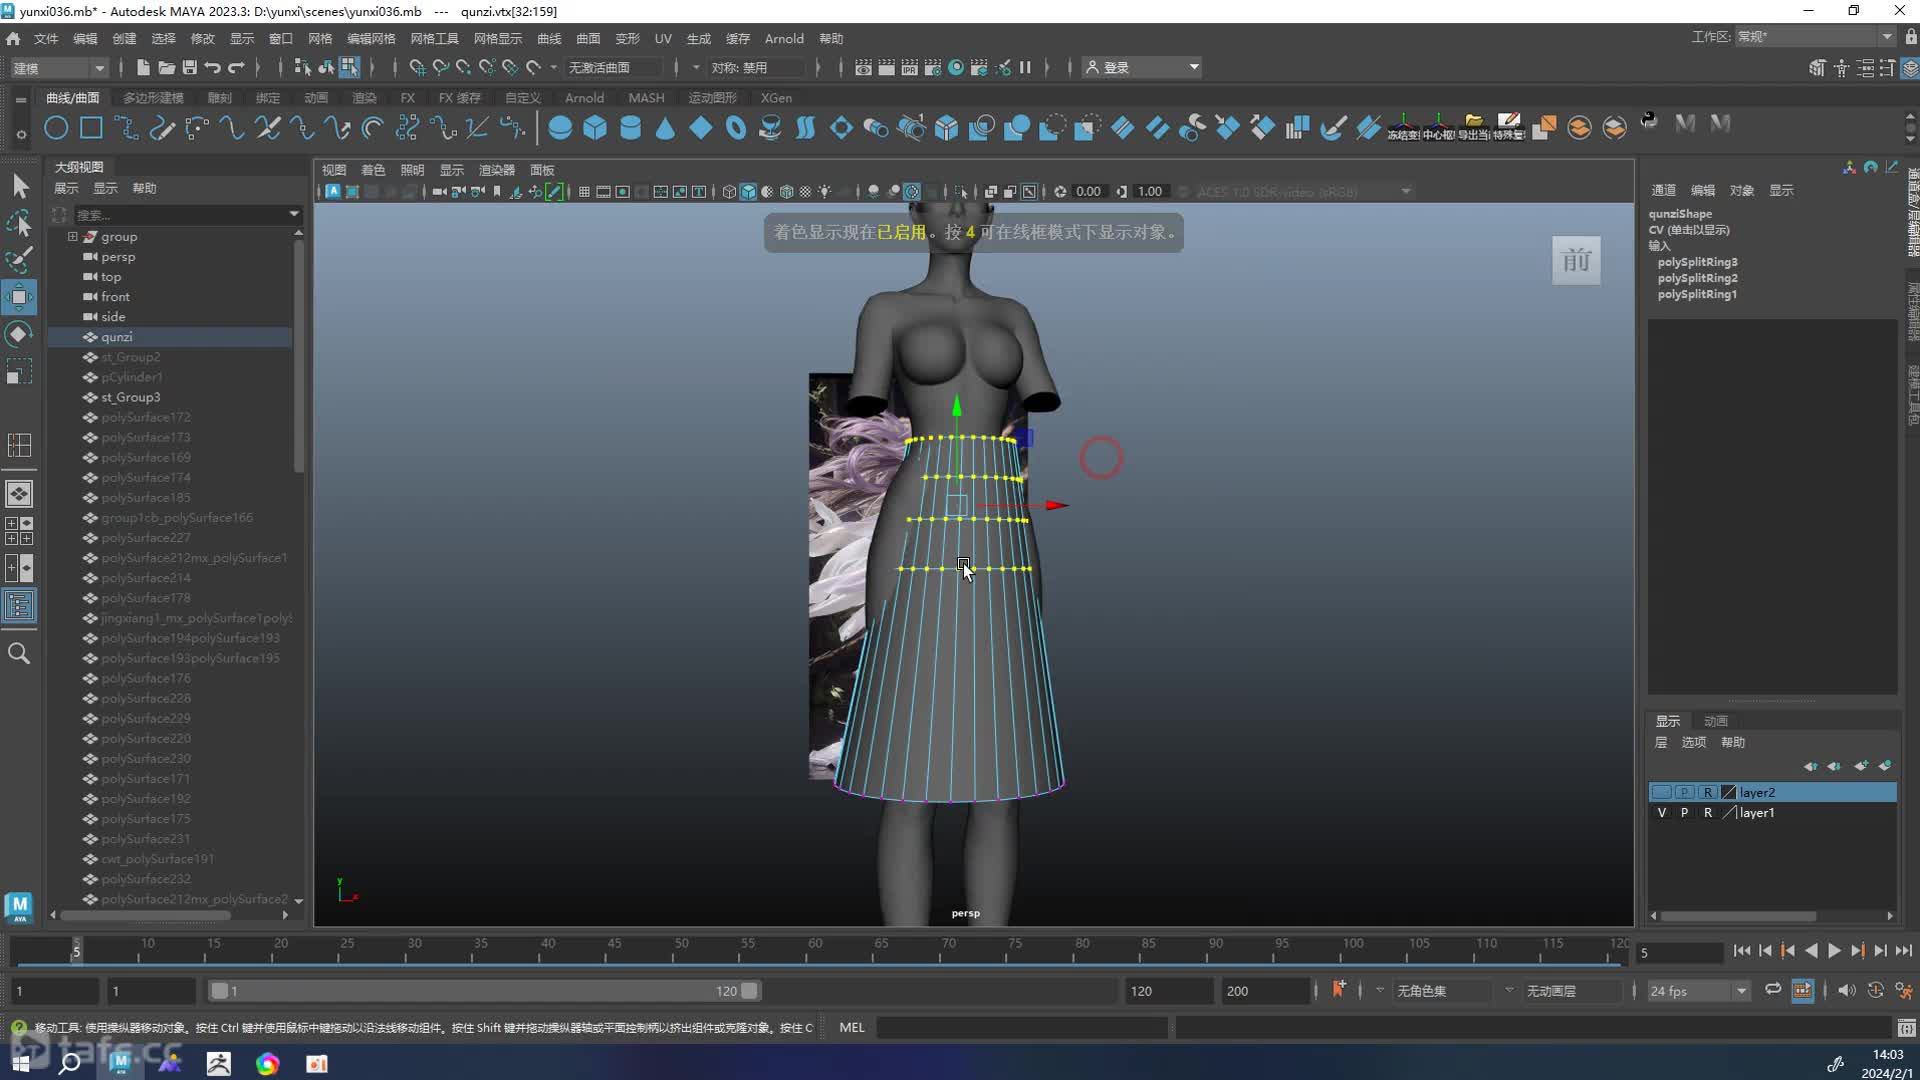
Task: Toggle the P playback box of layer1
Action: tap(1685, 813)
